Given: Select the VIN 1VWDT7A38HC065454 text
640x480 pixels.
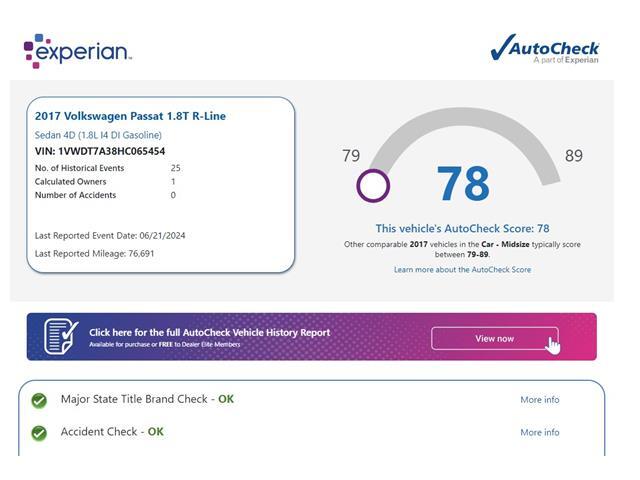Looking at the screenshot, I should [x=100, y=151].
